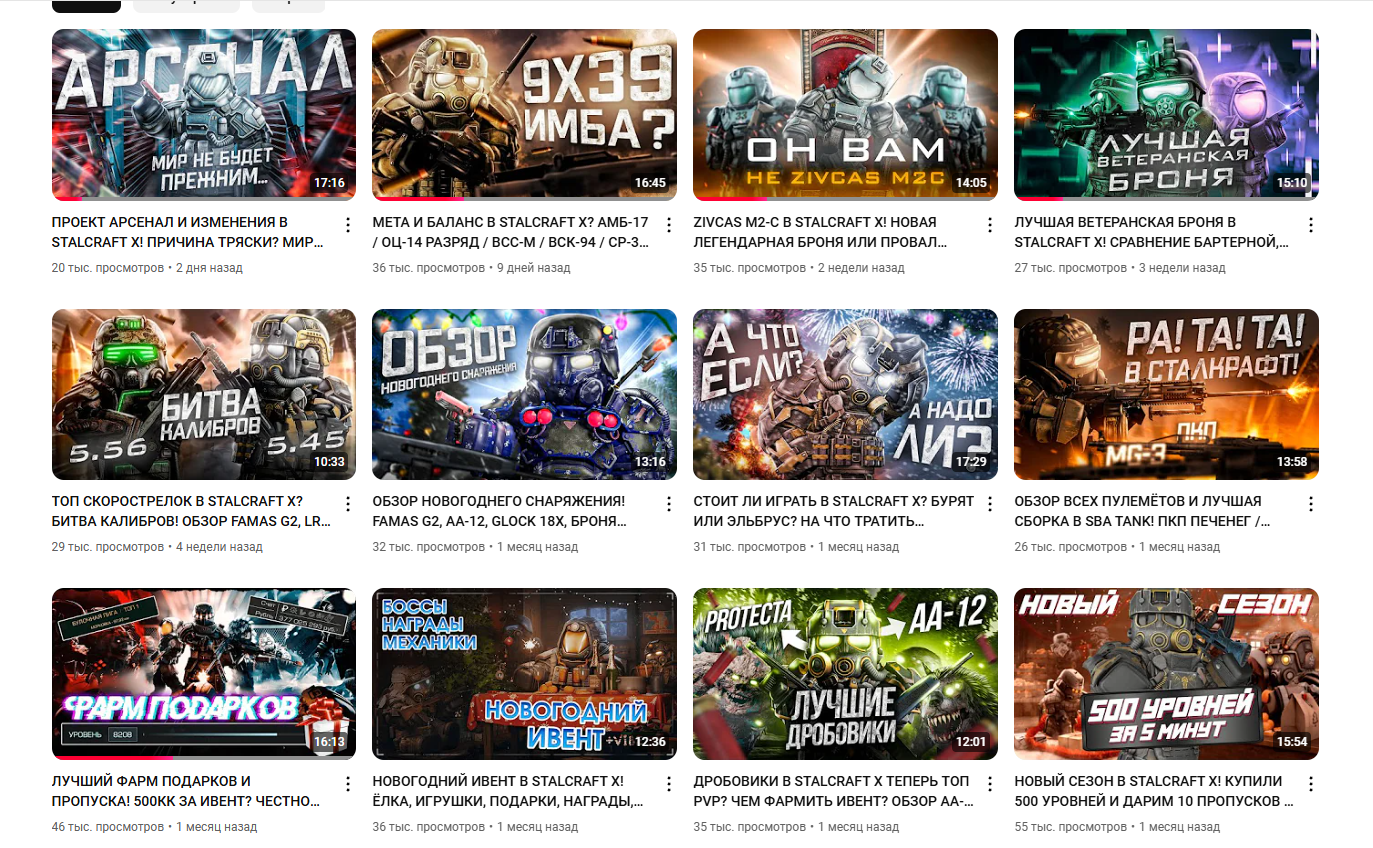Click text 31 тыс. просмотров • 1 месяц назад

pos(796,547)
